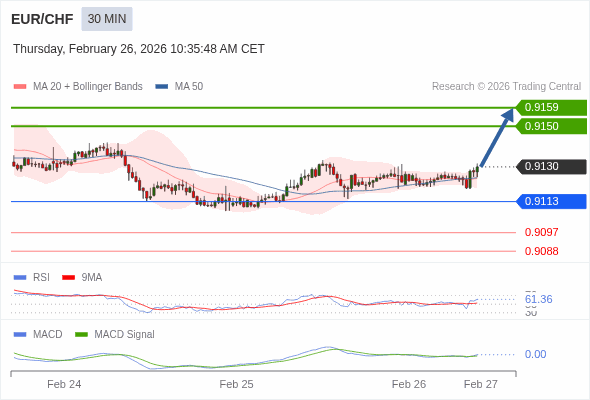590x400 pixels.
Task: Click the 0.9130 current price tag
Action: (551, 166)
